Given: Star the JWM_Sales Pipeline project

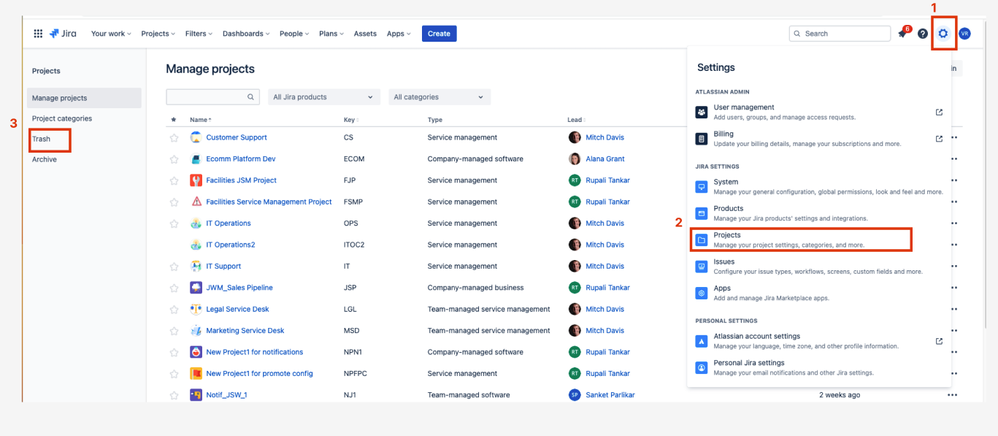Looking at the screenshot, I should [x=174, y=288].
